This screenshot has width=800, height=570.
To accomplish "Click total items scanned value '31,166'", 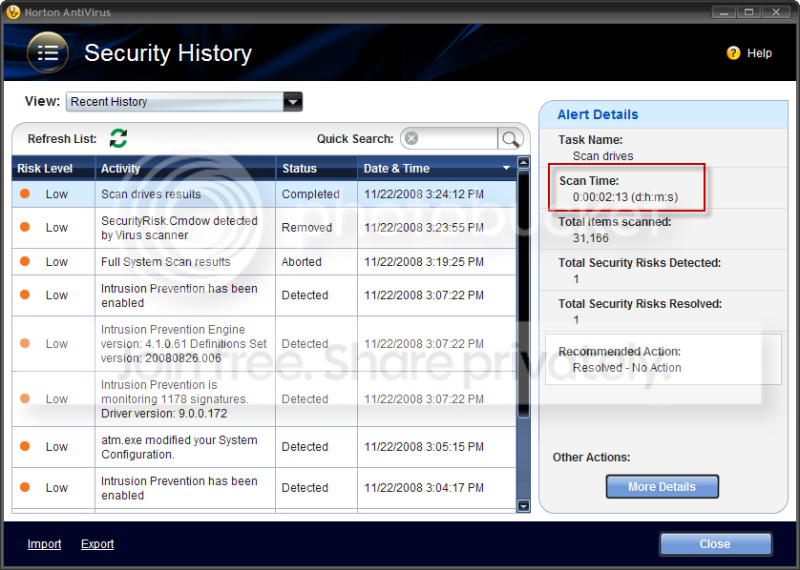I will tap(591, 238).
